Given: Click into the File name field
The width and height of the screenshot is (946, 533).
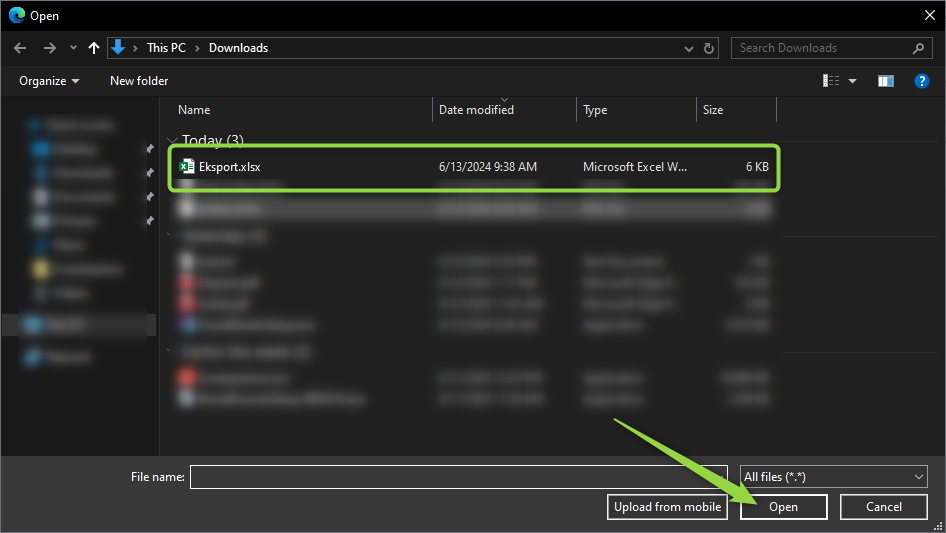Looking at the screenshot, I should click(x=458, y=477).
